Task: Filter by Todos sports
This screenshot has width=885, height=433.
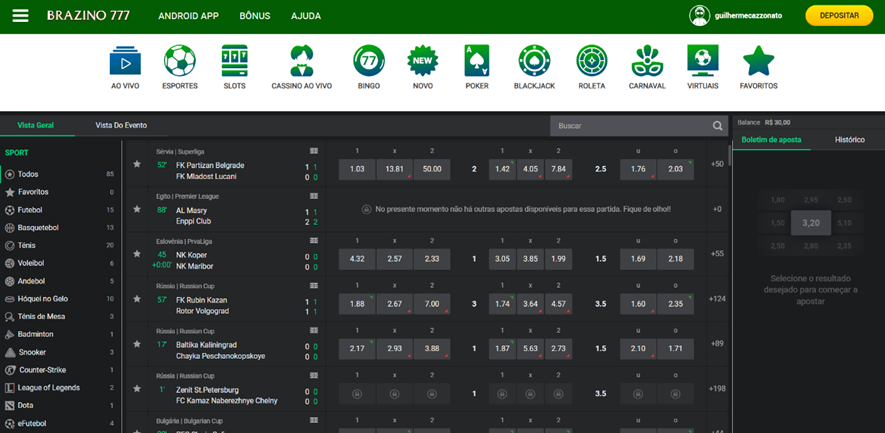Action: coord(59,174)
